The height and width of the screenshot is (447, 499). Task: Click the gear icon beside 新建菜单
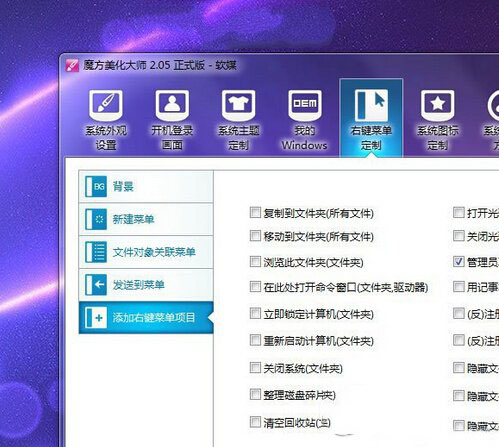pyautogui.click(x=96, y=219)
